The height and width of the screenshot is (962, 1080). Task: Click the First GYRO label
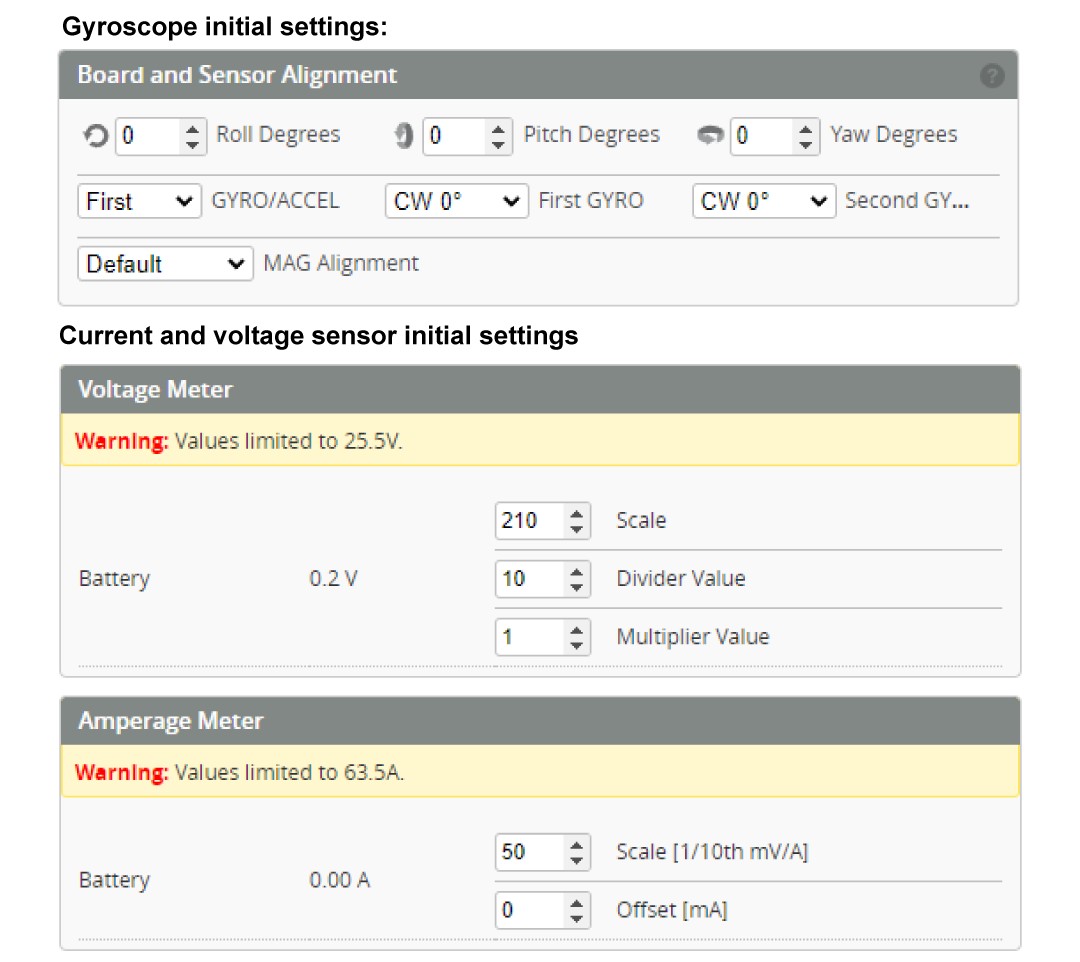pos(590,200)
